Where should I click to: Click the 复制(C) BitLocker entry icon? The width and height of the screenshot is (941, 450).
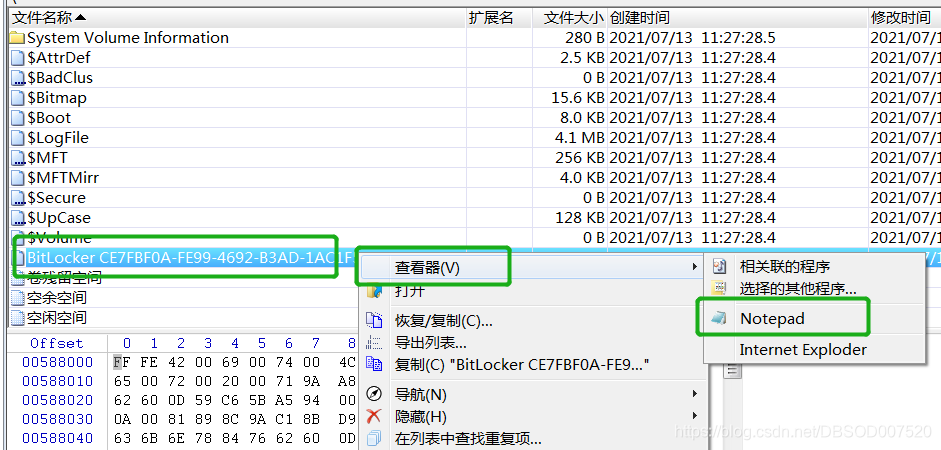(x=374, y=364)
